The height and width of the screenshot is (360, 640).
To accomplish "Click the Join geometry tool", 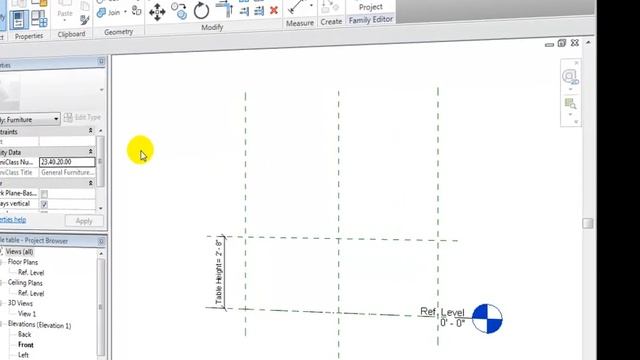I will pyautogui.click(x=109, y=12).
